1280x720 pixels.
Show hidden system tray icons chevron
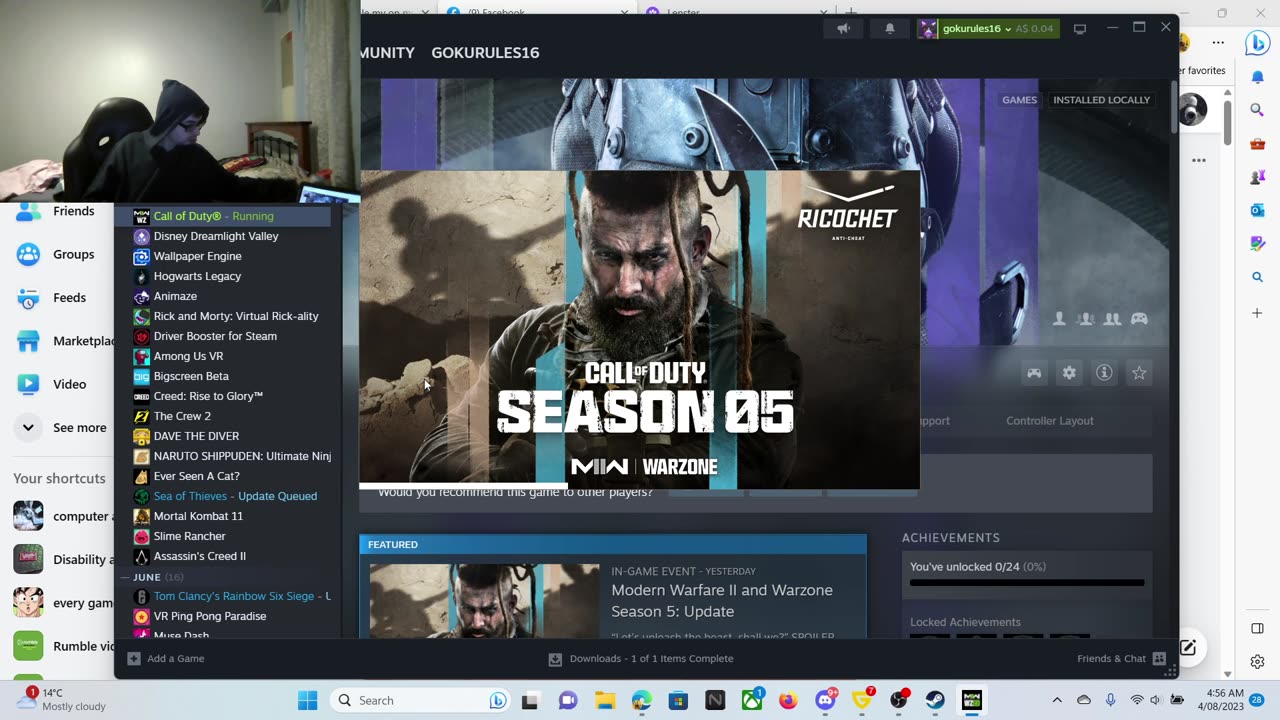point(1057,700)
